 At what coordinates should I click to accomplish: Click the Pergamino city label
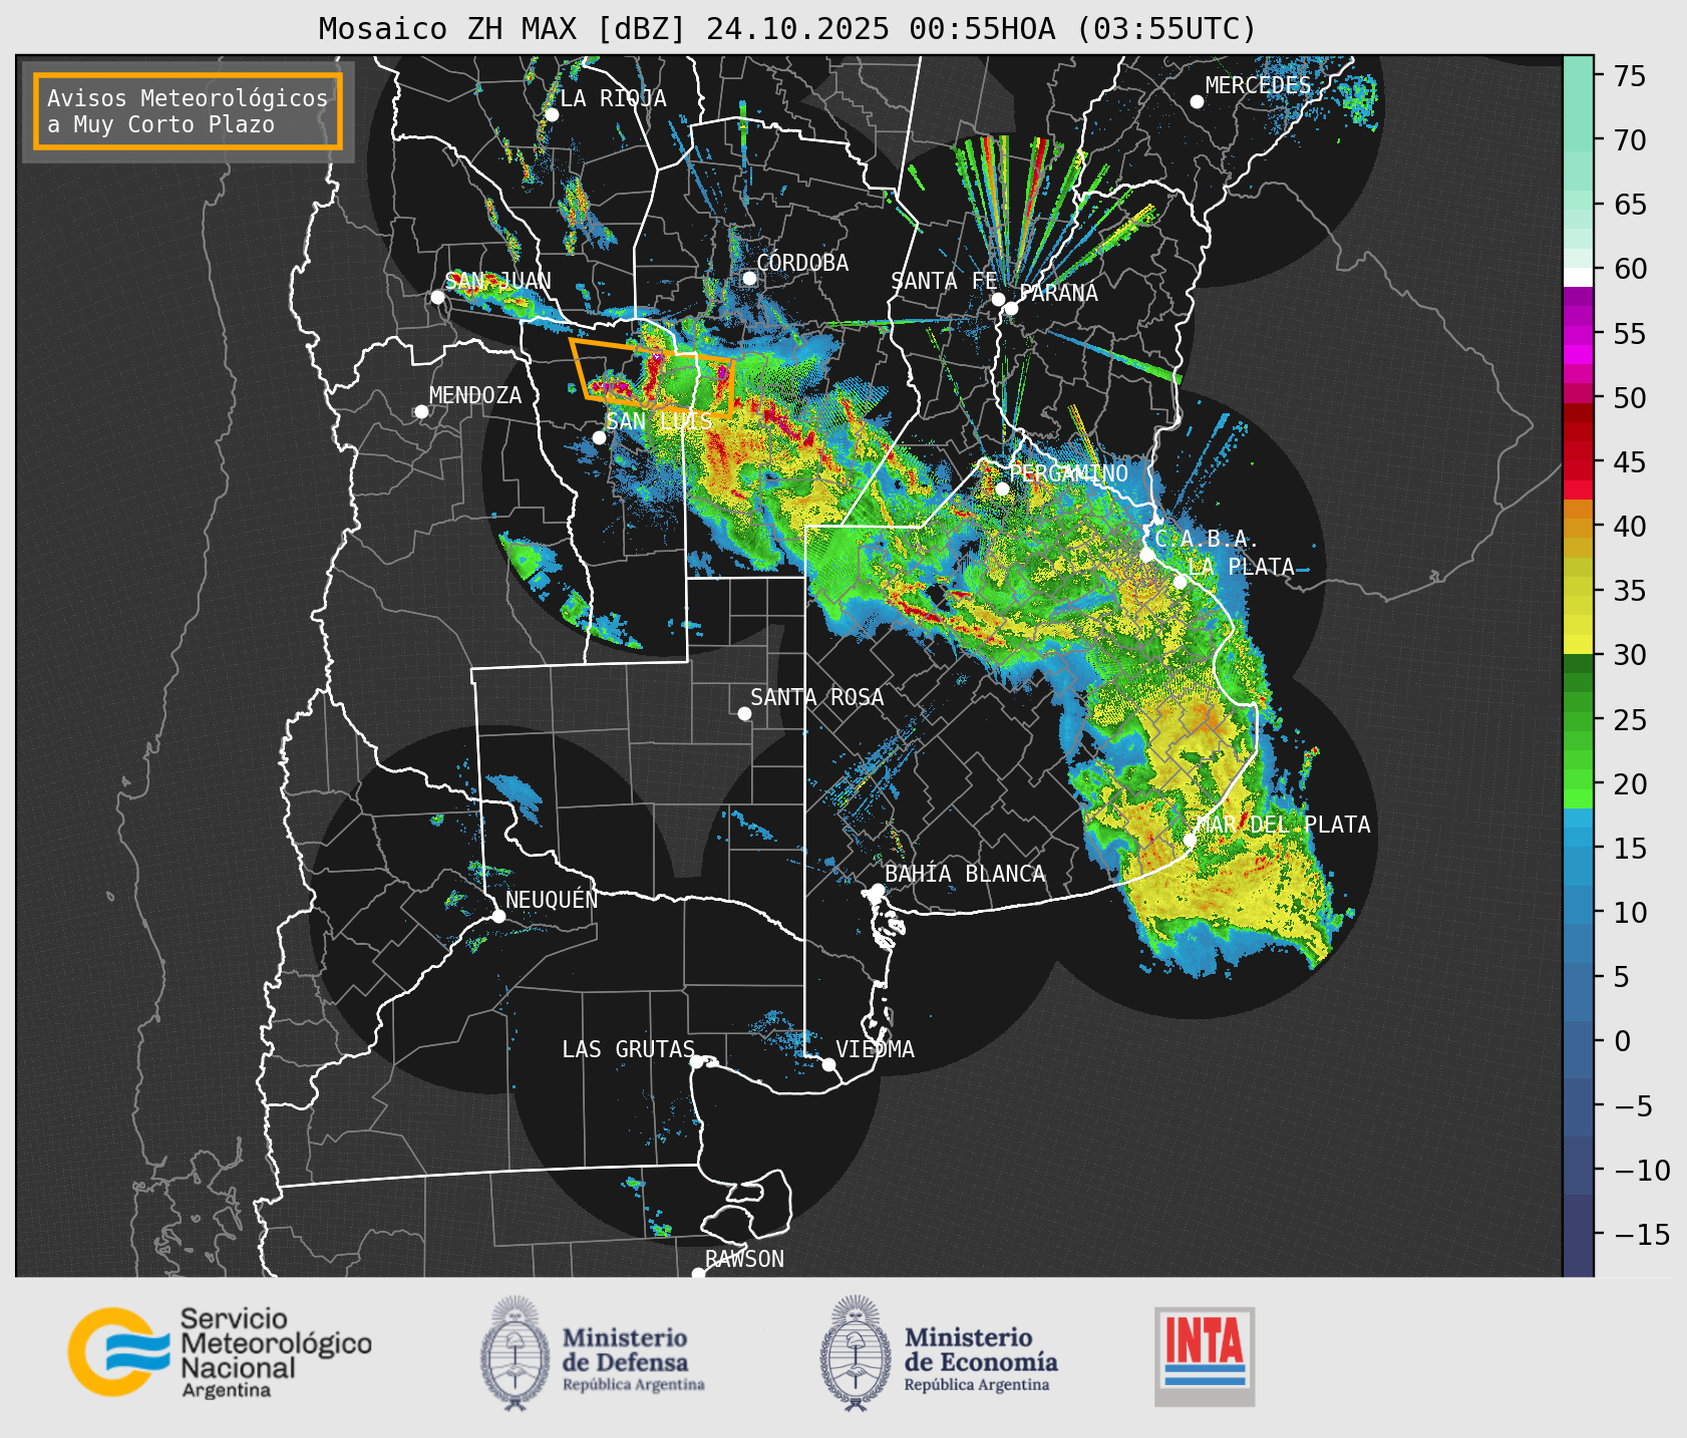pos(1068,473)
